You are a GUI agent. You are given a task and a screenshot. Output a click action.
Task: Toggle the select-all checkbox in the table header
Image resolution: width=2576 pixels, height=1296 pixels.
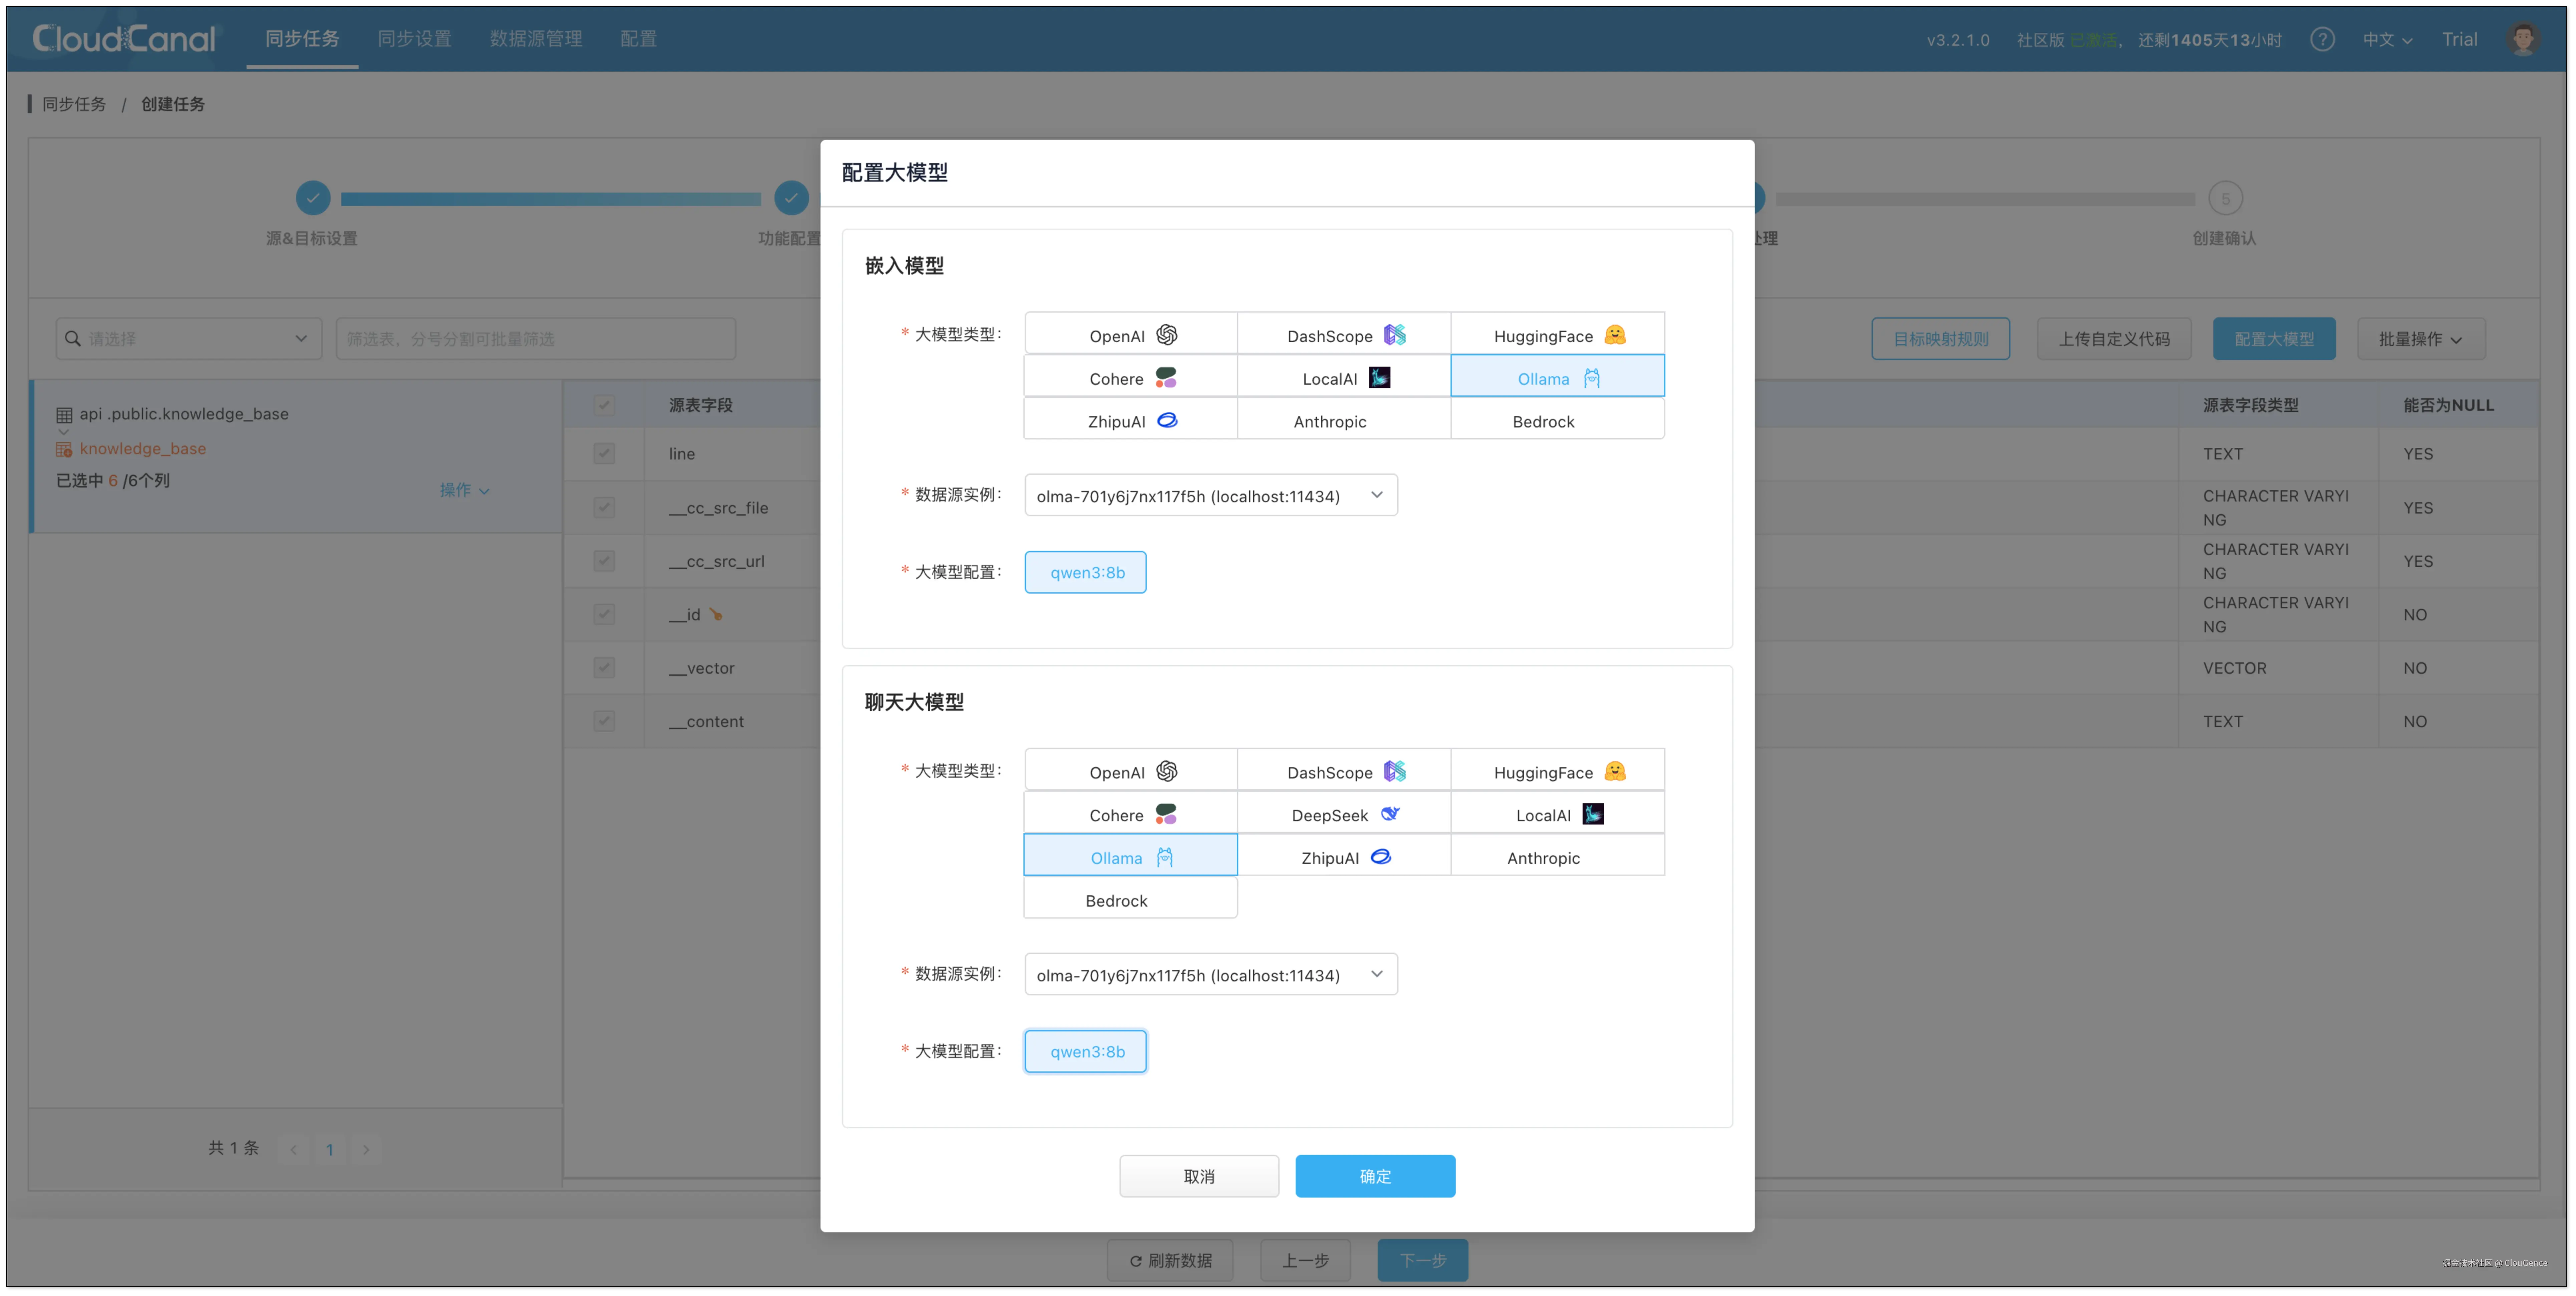click(x=604, y=405)
